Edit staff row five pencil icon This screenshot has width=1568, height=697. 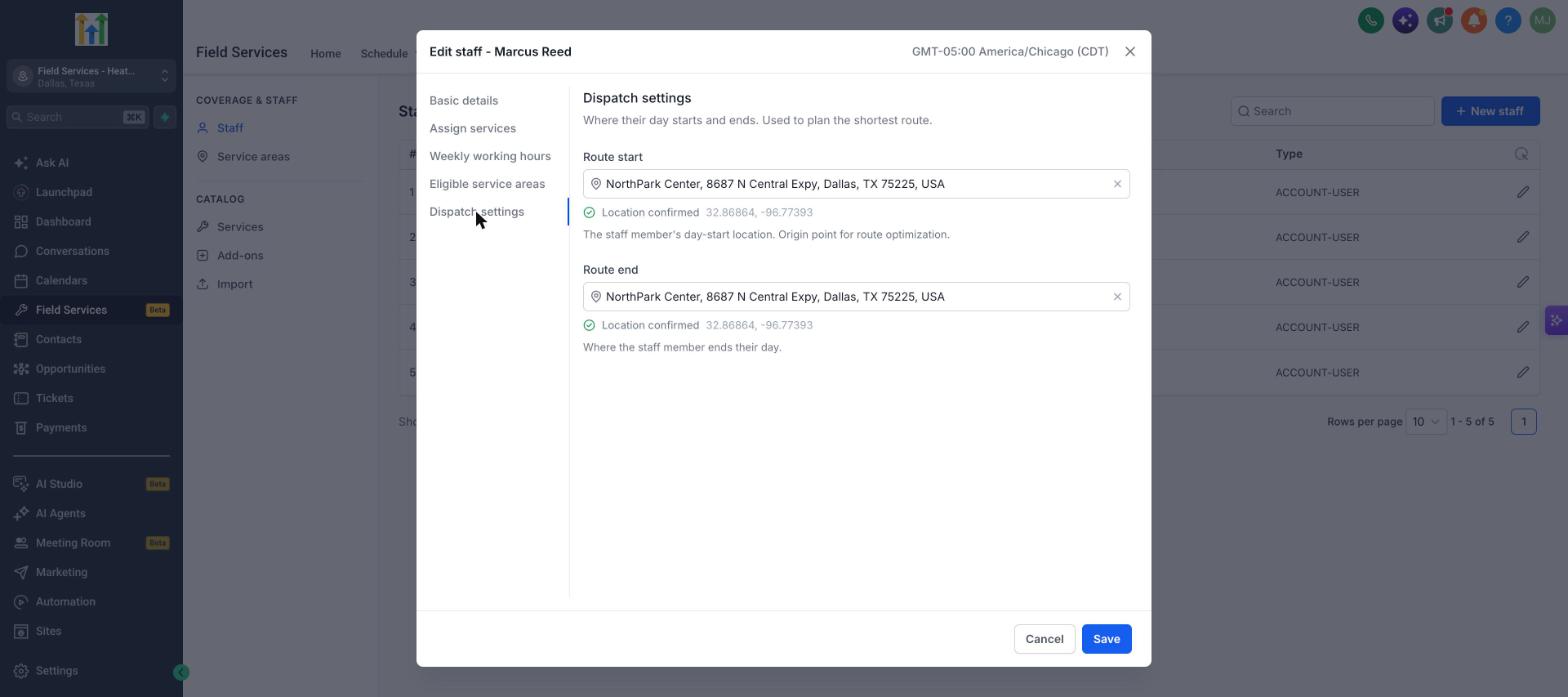coord(1523,372)
